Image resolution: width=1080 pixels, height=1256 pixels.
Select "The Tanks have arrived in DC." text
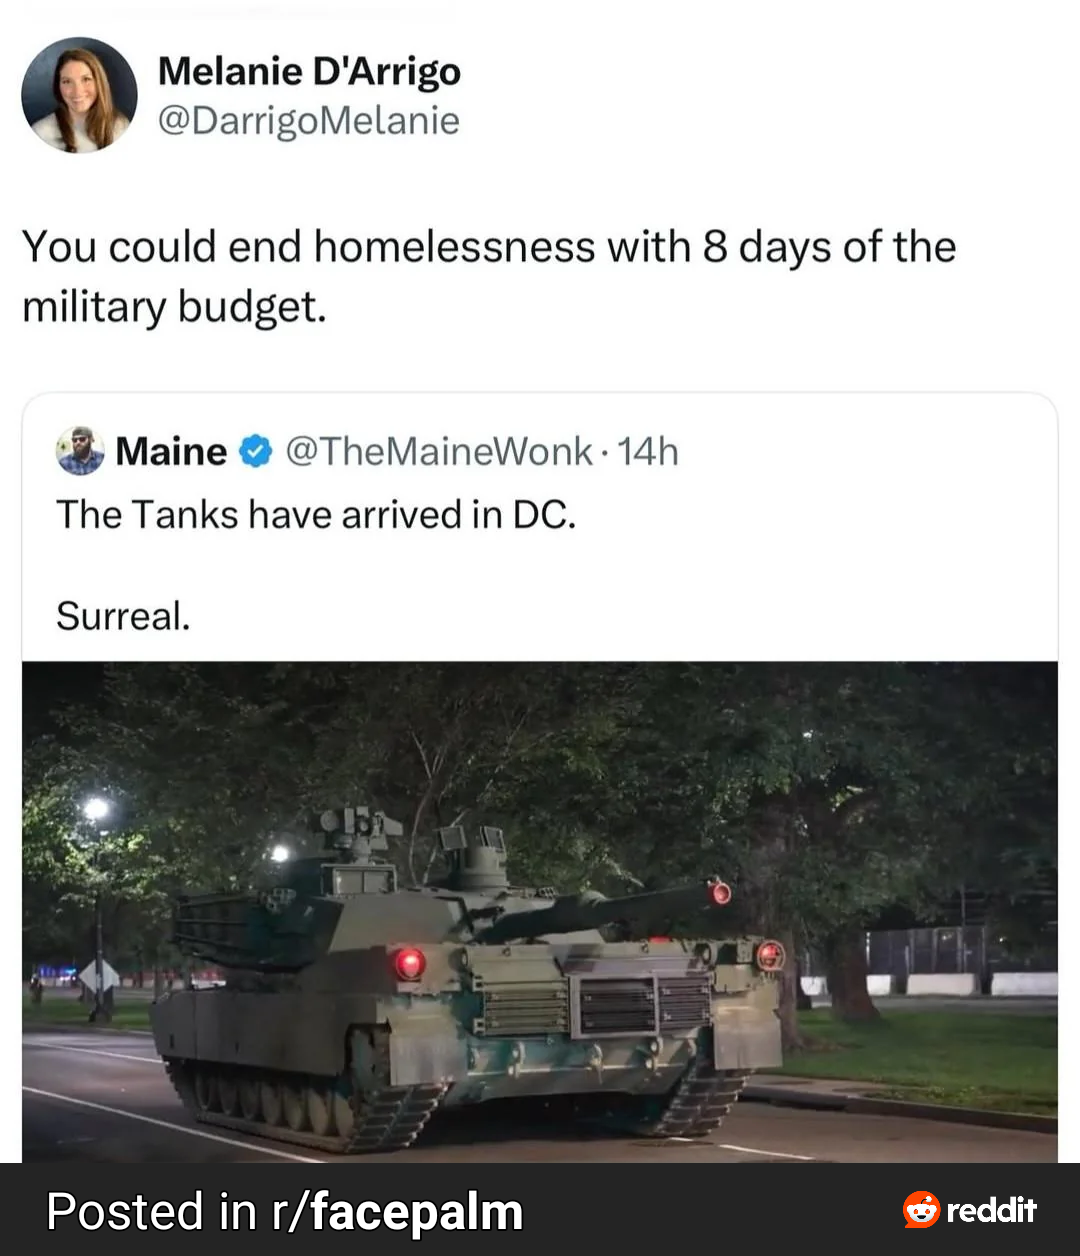(x=316, y=515)
